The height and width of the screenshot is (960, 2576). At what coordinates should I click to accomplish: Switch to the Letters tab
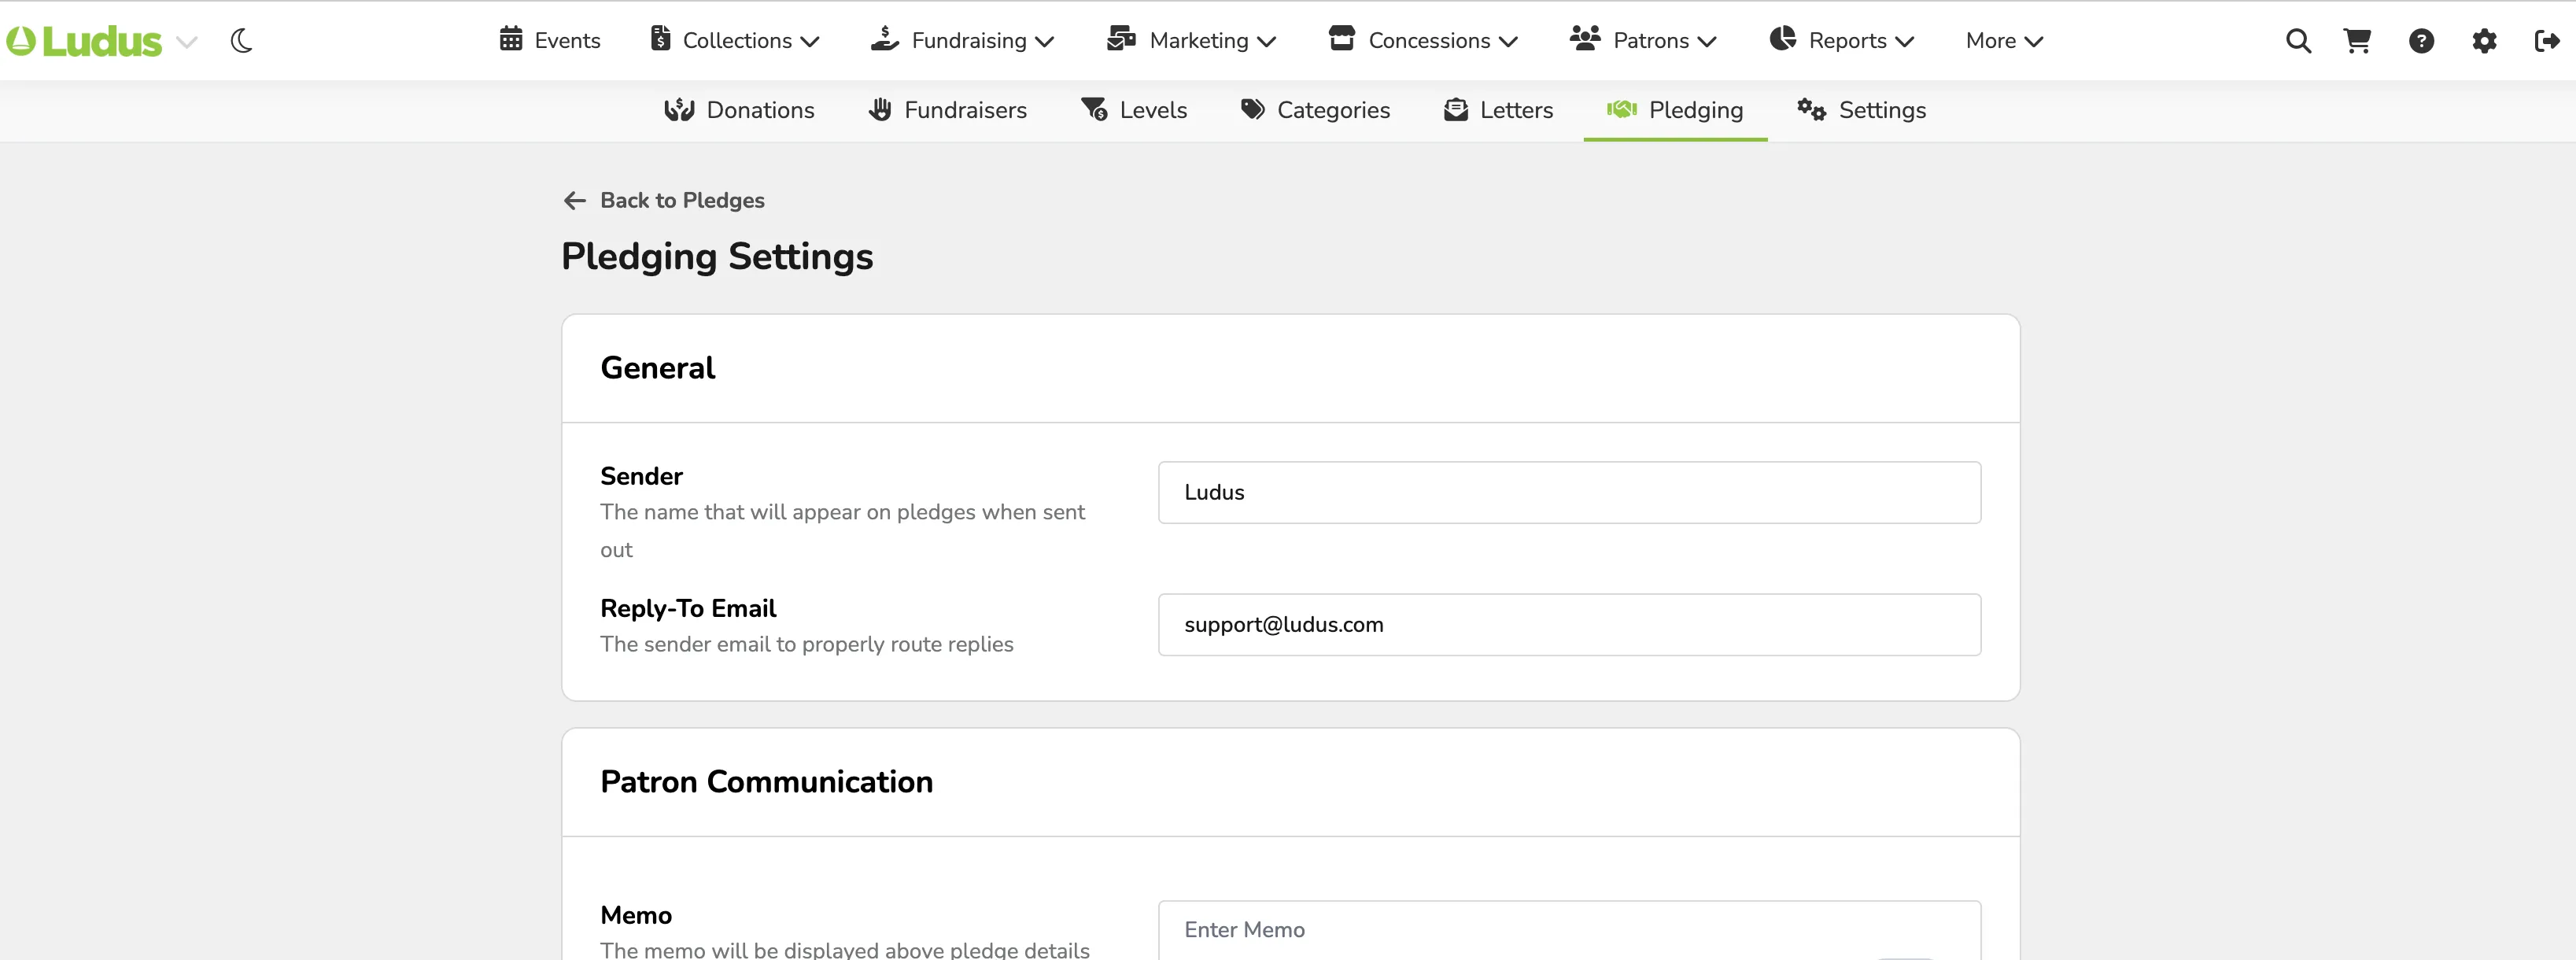click(x=1498, y=110)
